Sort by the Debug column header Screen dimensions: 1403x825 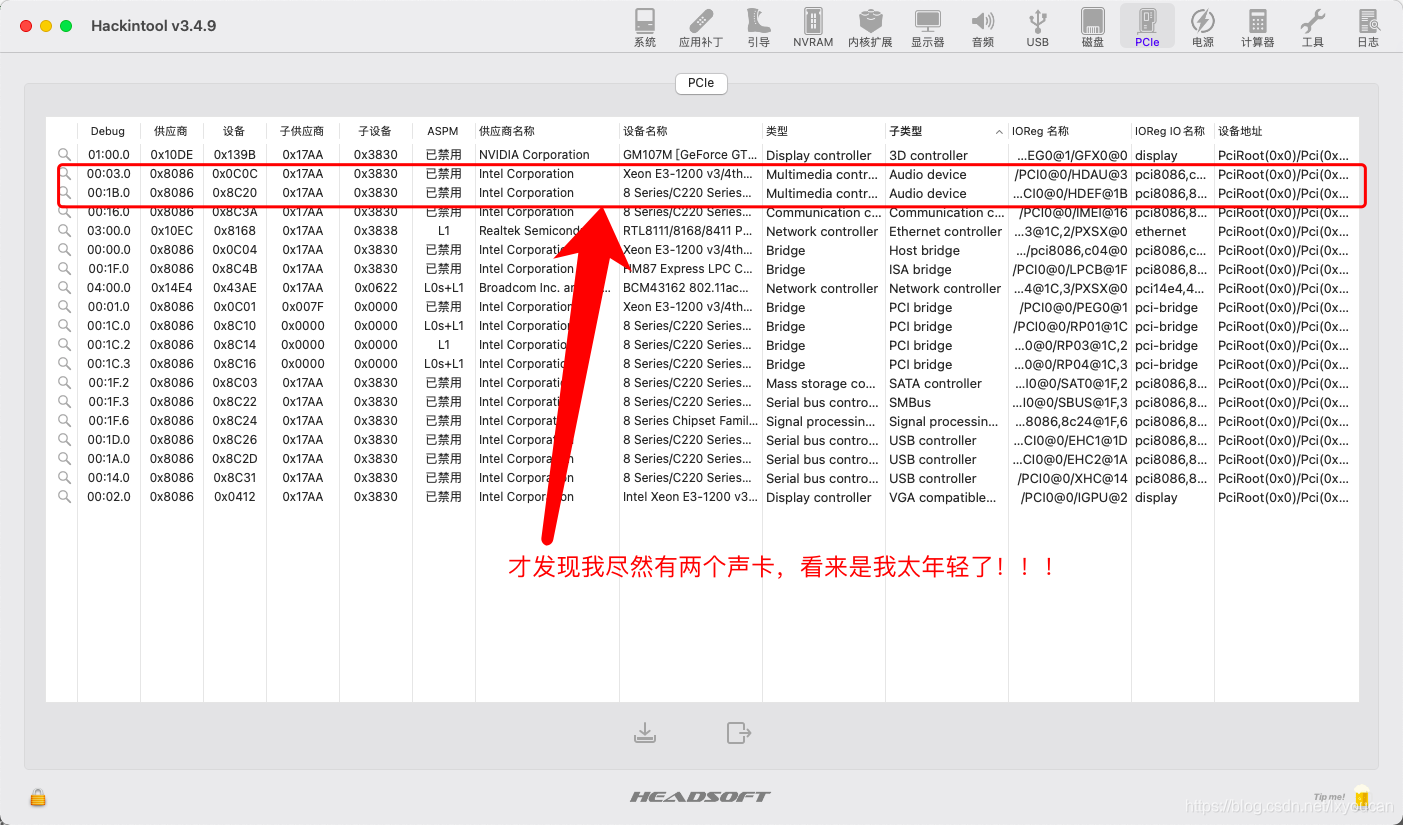(x=108, y=131)
